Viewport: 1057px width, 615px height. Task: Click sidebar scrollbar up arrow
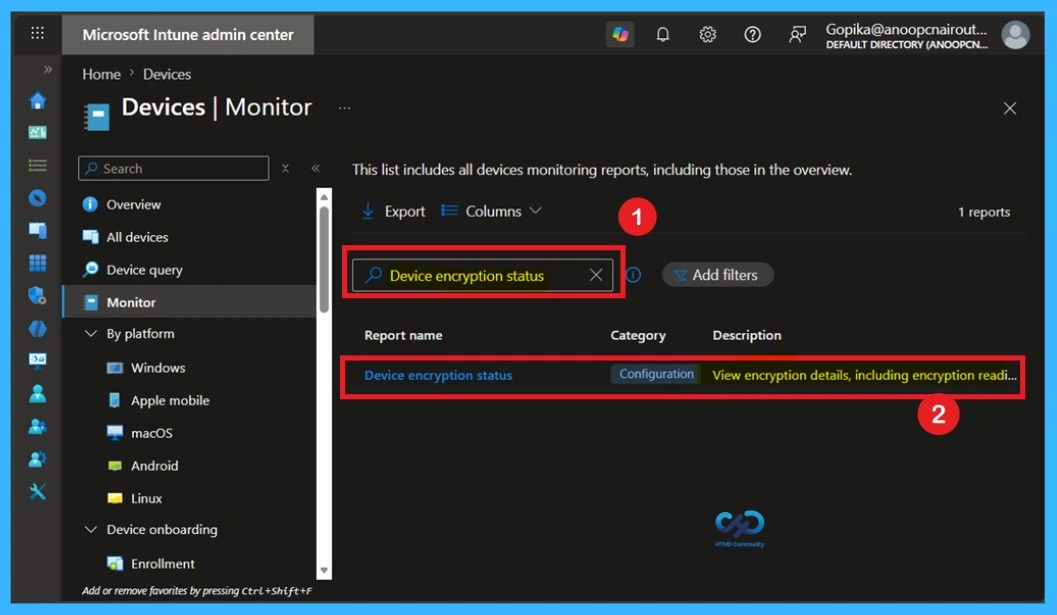click(324, 197)
